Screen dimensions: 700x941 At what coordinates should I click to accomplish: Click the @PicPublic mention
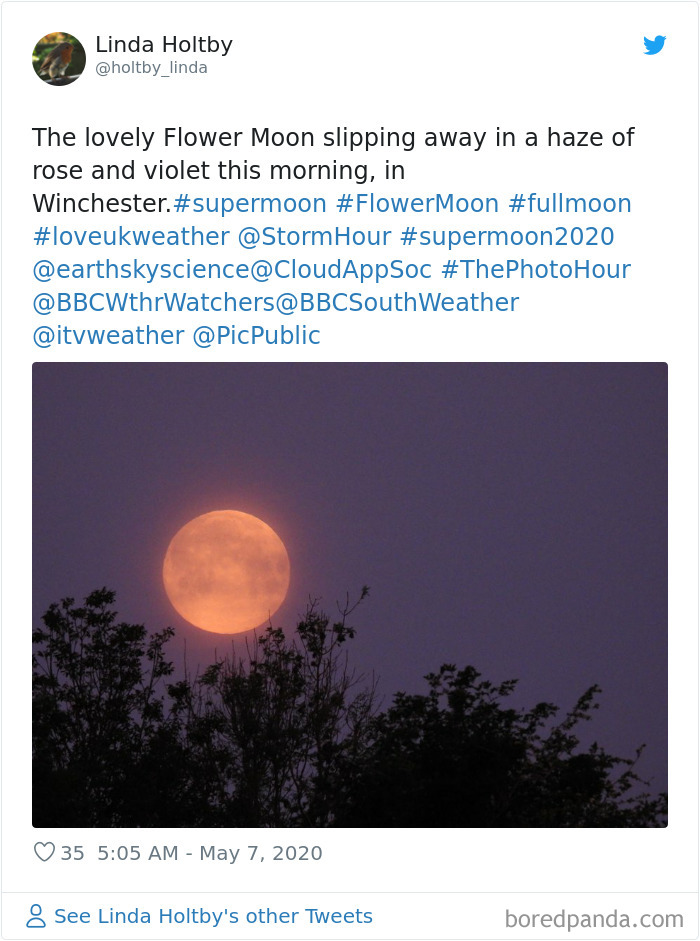[255, 336]
